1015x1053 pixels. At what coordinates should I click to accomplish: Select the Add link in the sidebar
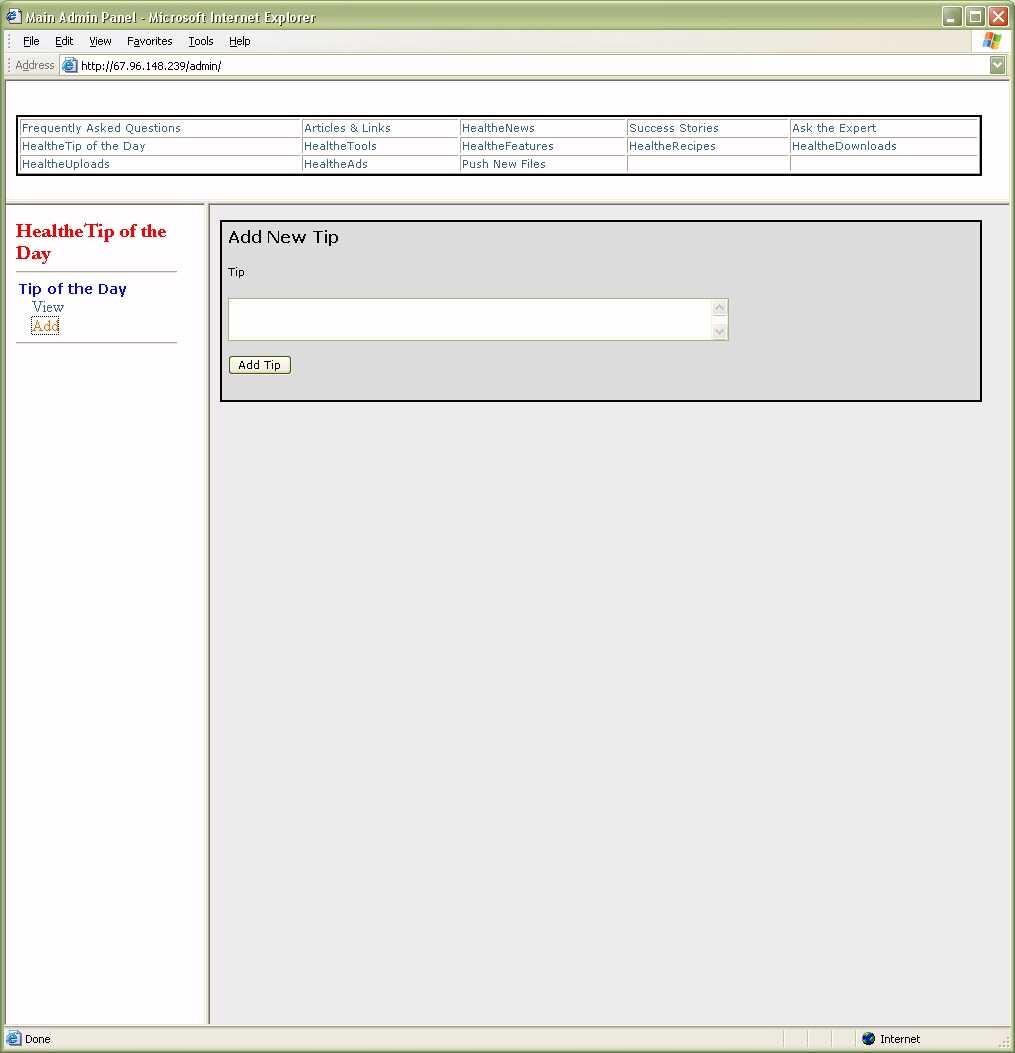pyautogui.click(x=45, y=327)
